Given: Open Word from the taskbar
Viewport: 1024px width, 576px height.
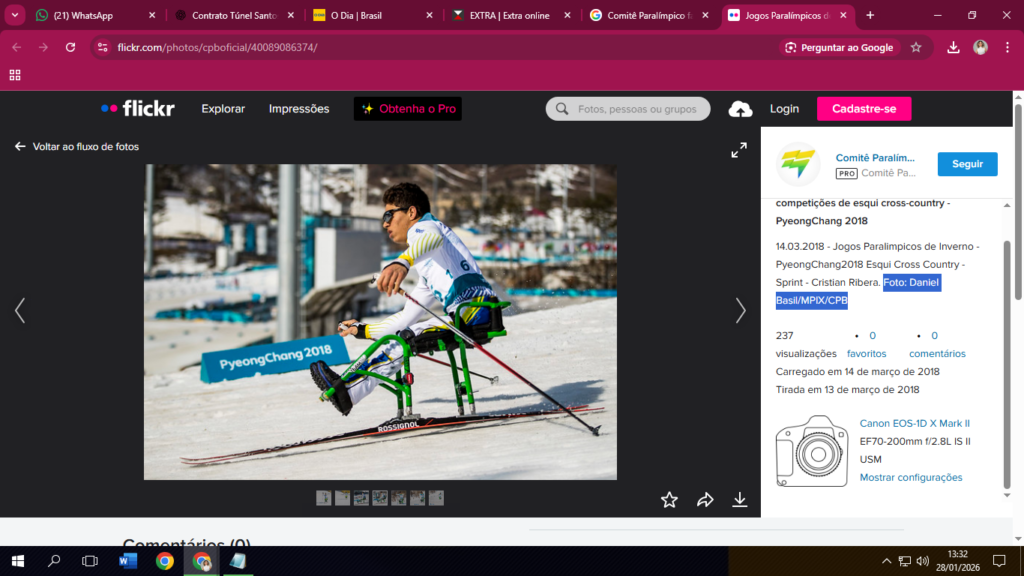Looking at the screenshot, I should click(128, 561).
